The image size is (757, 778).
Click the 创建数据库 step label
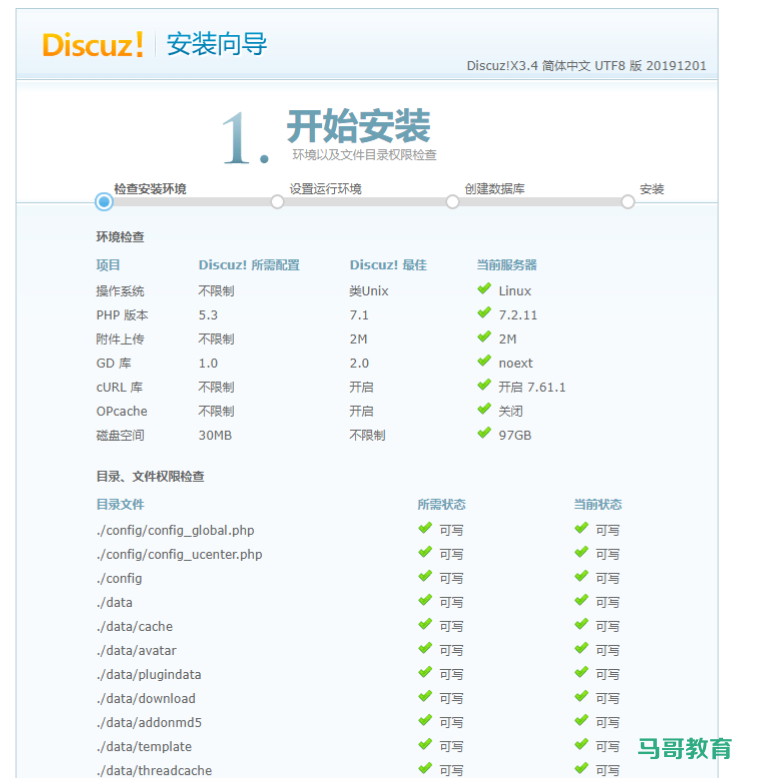point(495,189)
